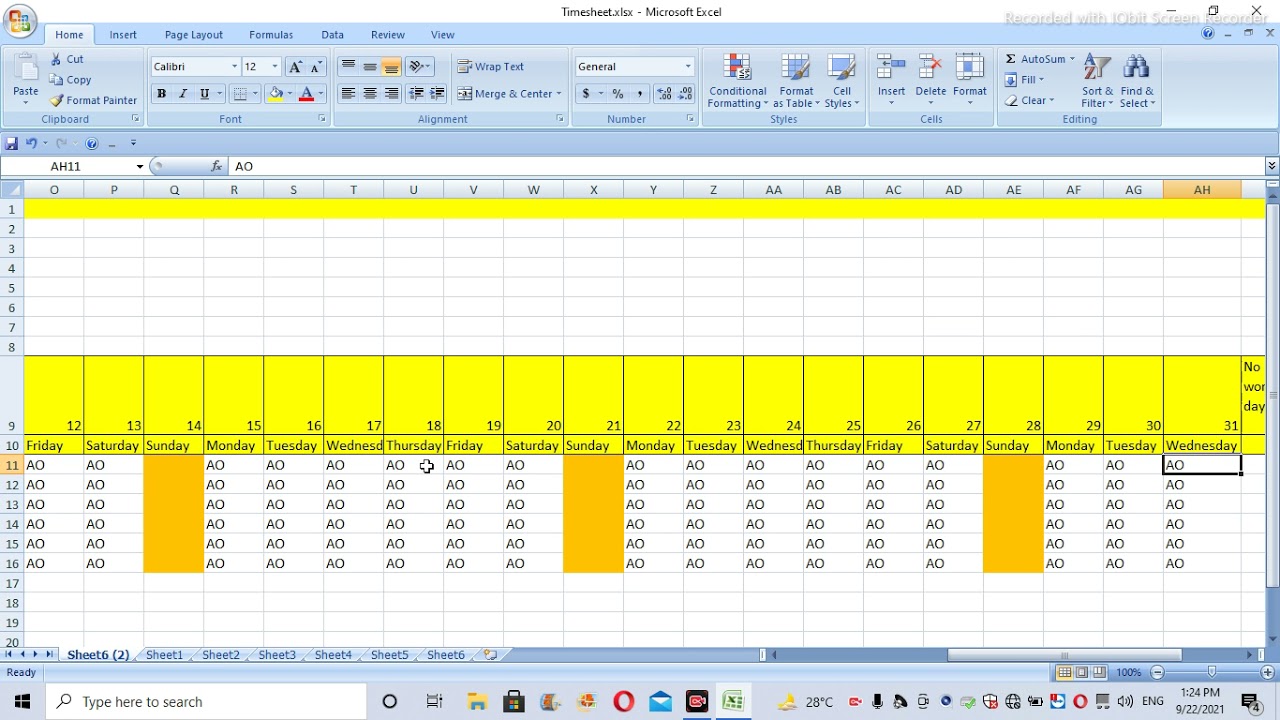Switch to the Review ribbon tab
The width and height of the screenshot is (1280, 720).
(388, 35)
